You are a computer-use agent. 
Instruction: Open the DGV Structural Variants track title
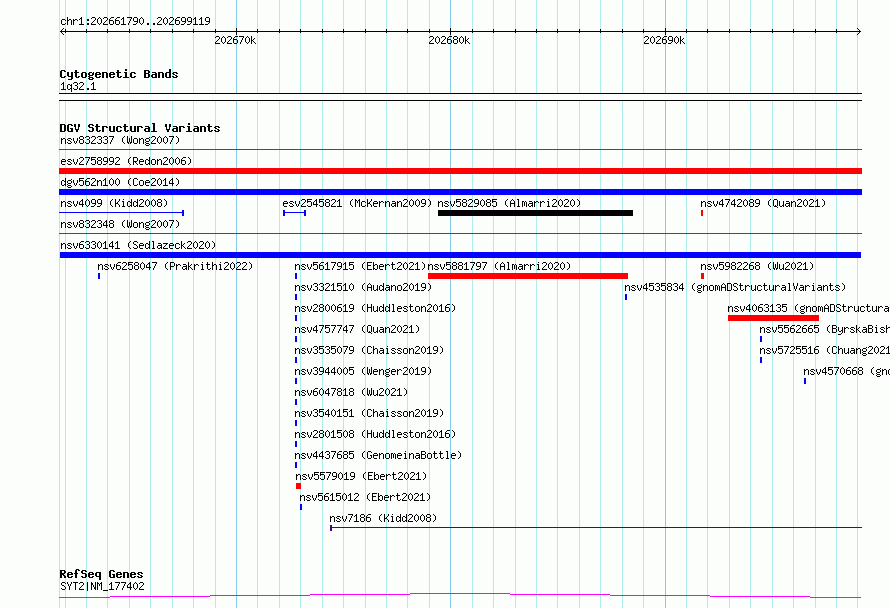140,128
